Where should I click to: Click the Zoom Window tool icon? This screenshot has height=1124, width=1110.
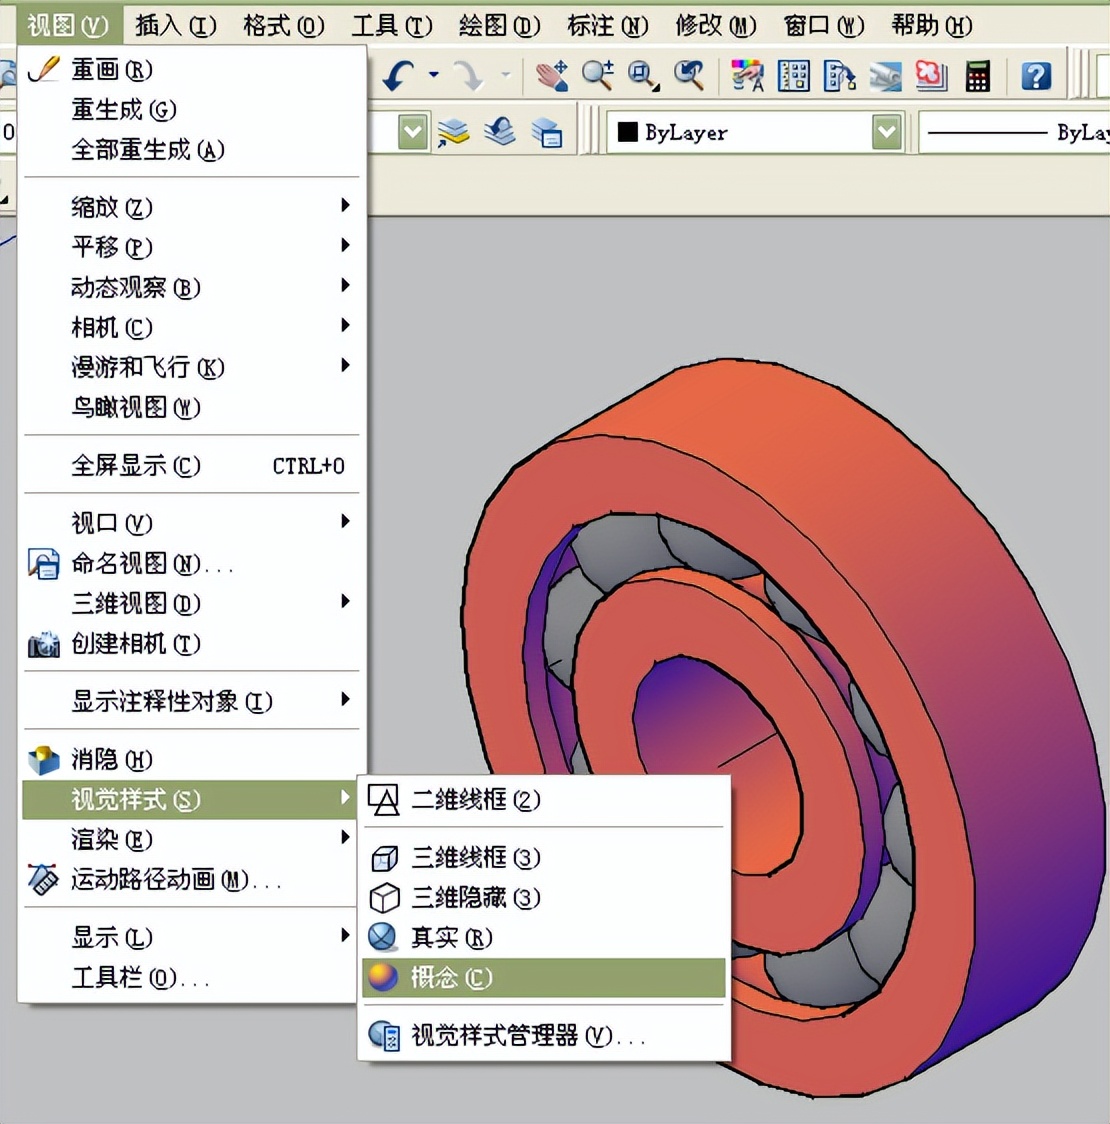(643, 76)
